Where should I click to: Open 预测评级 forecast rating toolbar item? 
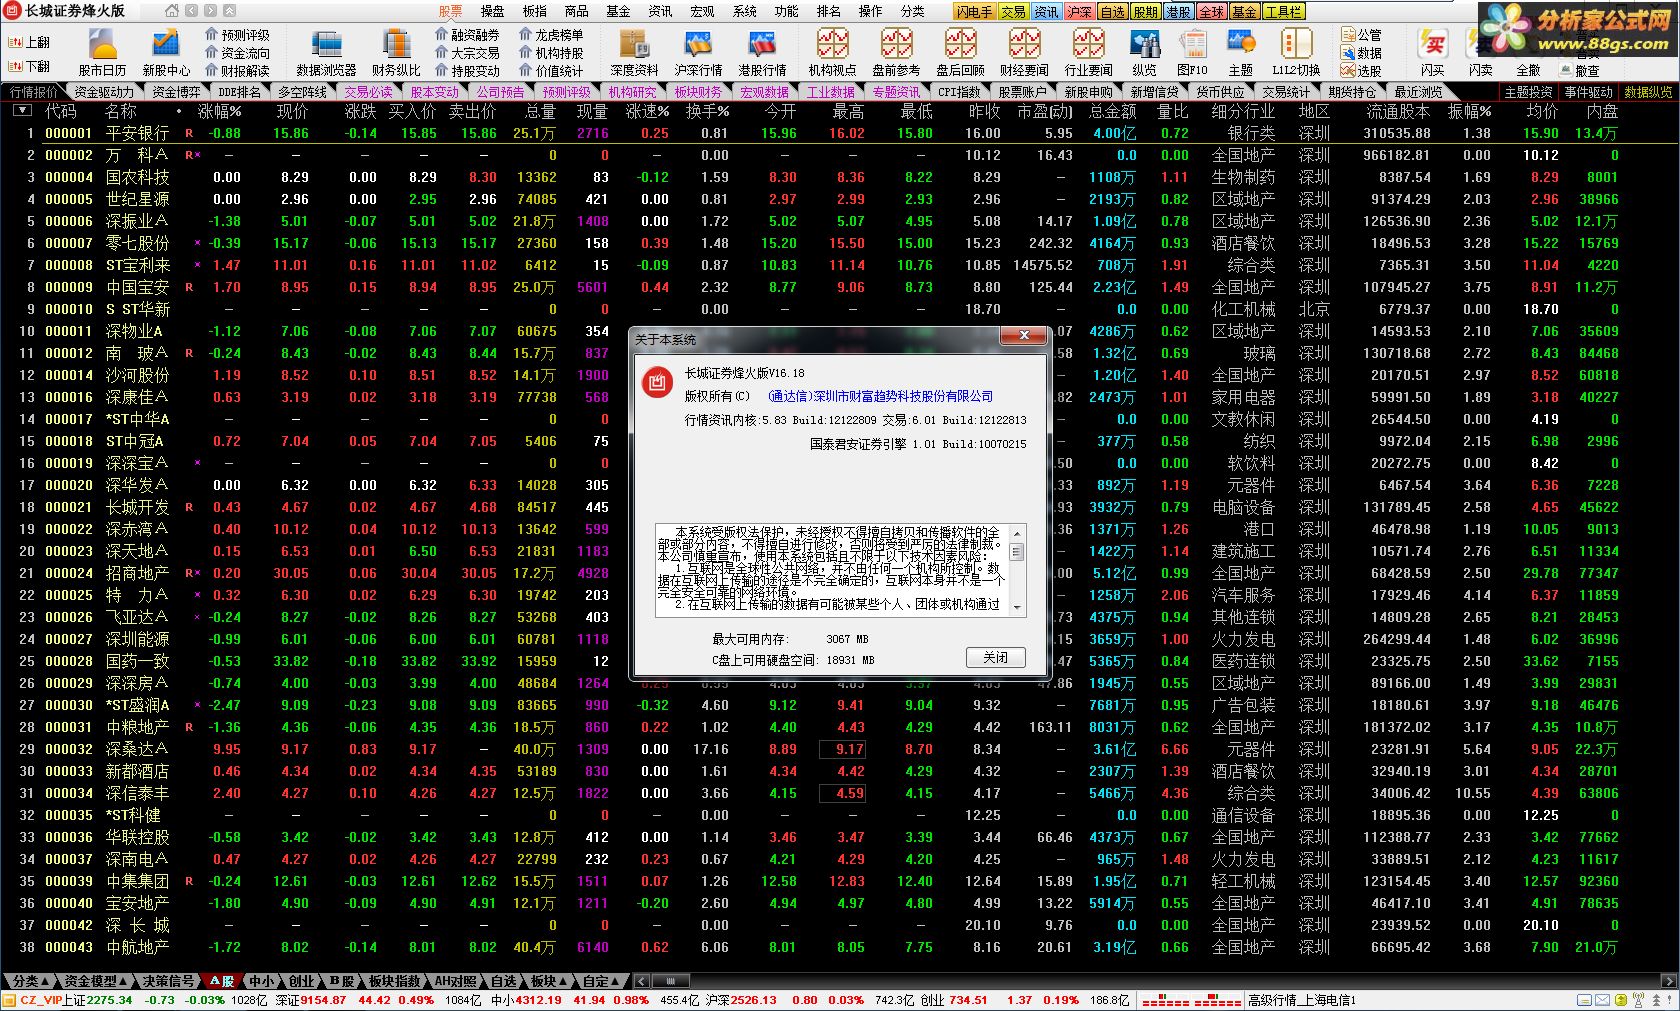pos(237,35)
